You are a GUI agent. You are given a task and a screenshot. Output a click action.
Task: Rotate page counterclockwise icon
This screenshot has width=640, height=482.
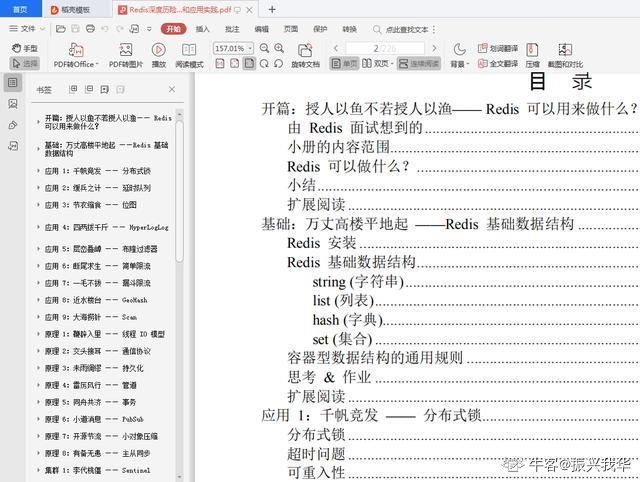click(x=279, y=63)
